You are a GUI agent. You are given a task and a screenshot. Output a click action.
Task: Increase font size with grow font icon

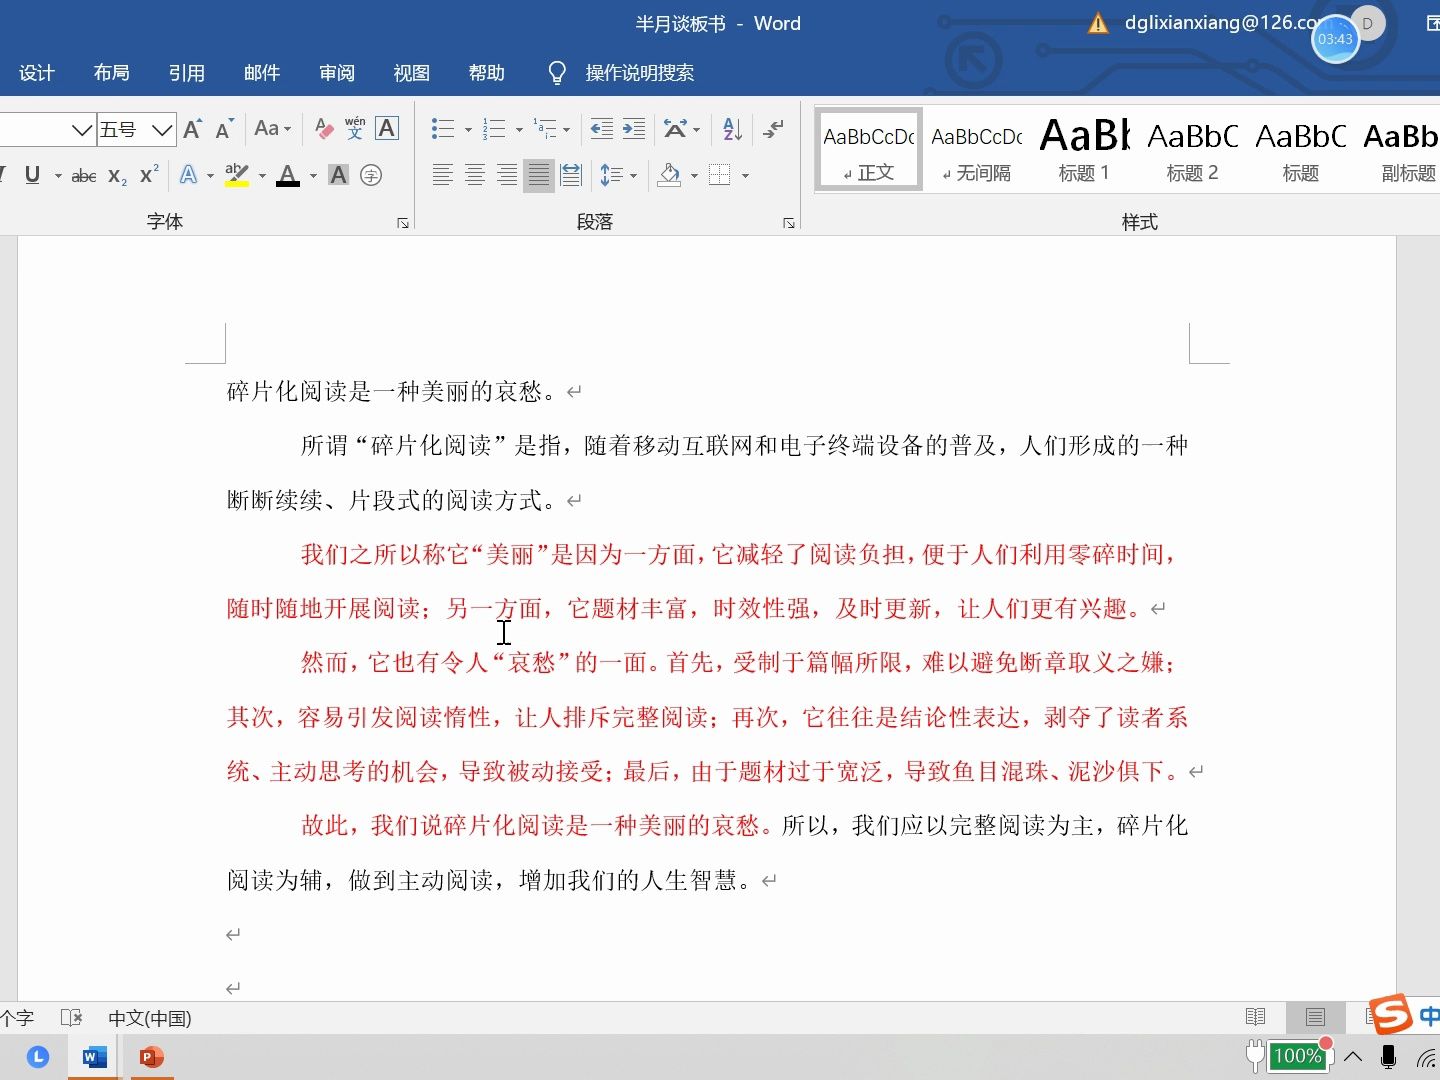pos(193,129)
